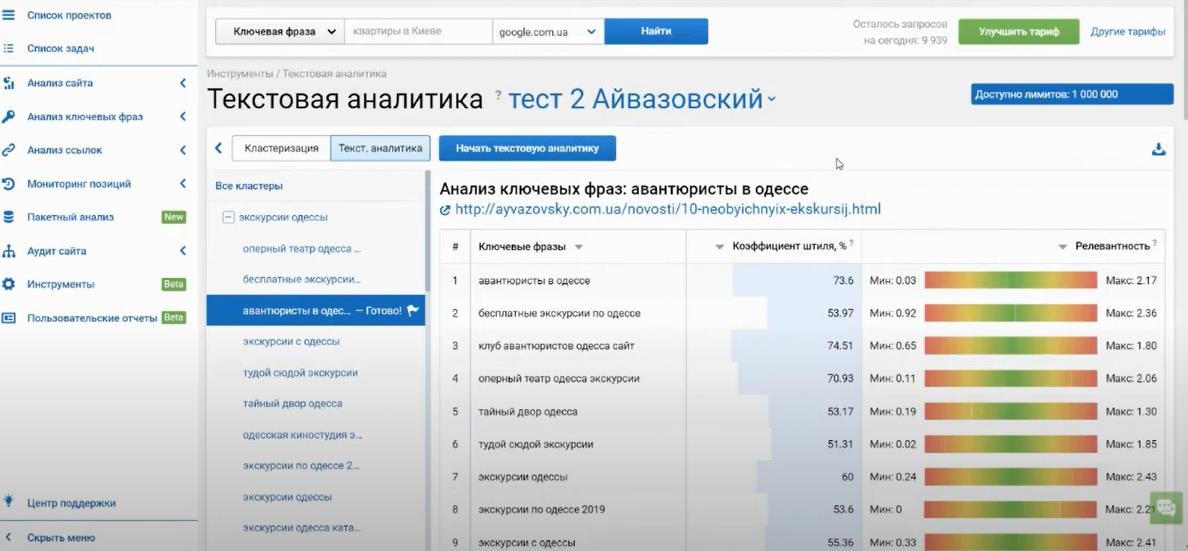Open the Ключевая фраза dropdown
This screenshot has height=551, width=1188.
pyautogui.click(x=280, y=32)
